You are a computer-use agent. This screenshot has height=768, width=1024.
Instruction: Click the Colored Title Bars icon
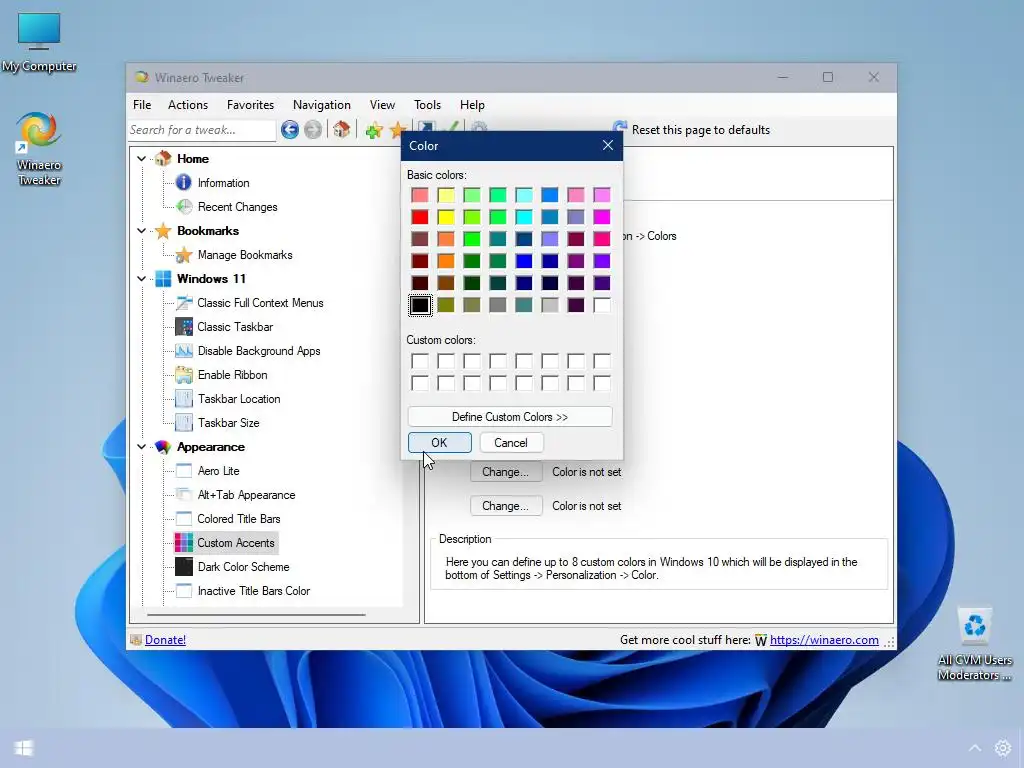(184, 519)
